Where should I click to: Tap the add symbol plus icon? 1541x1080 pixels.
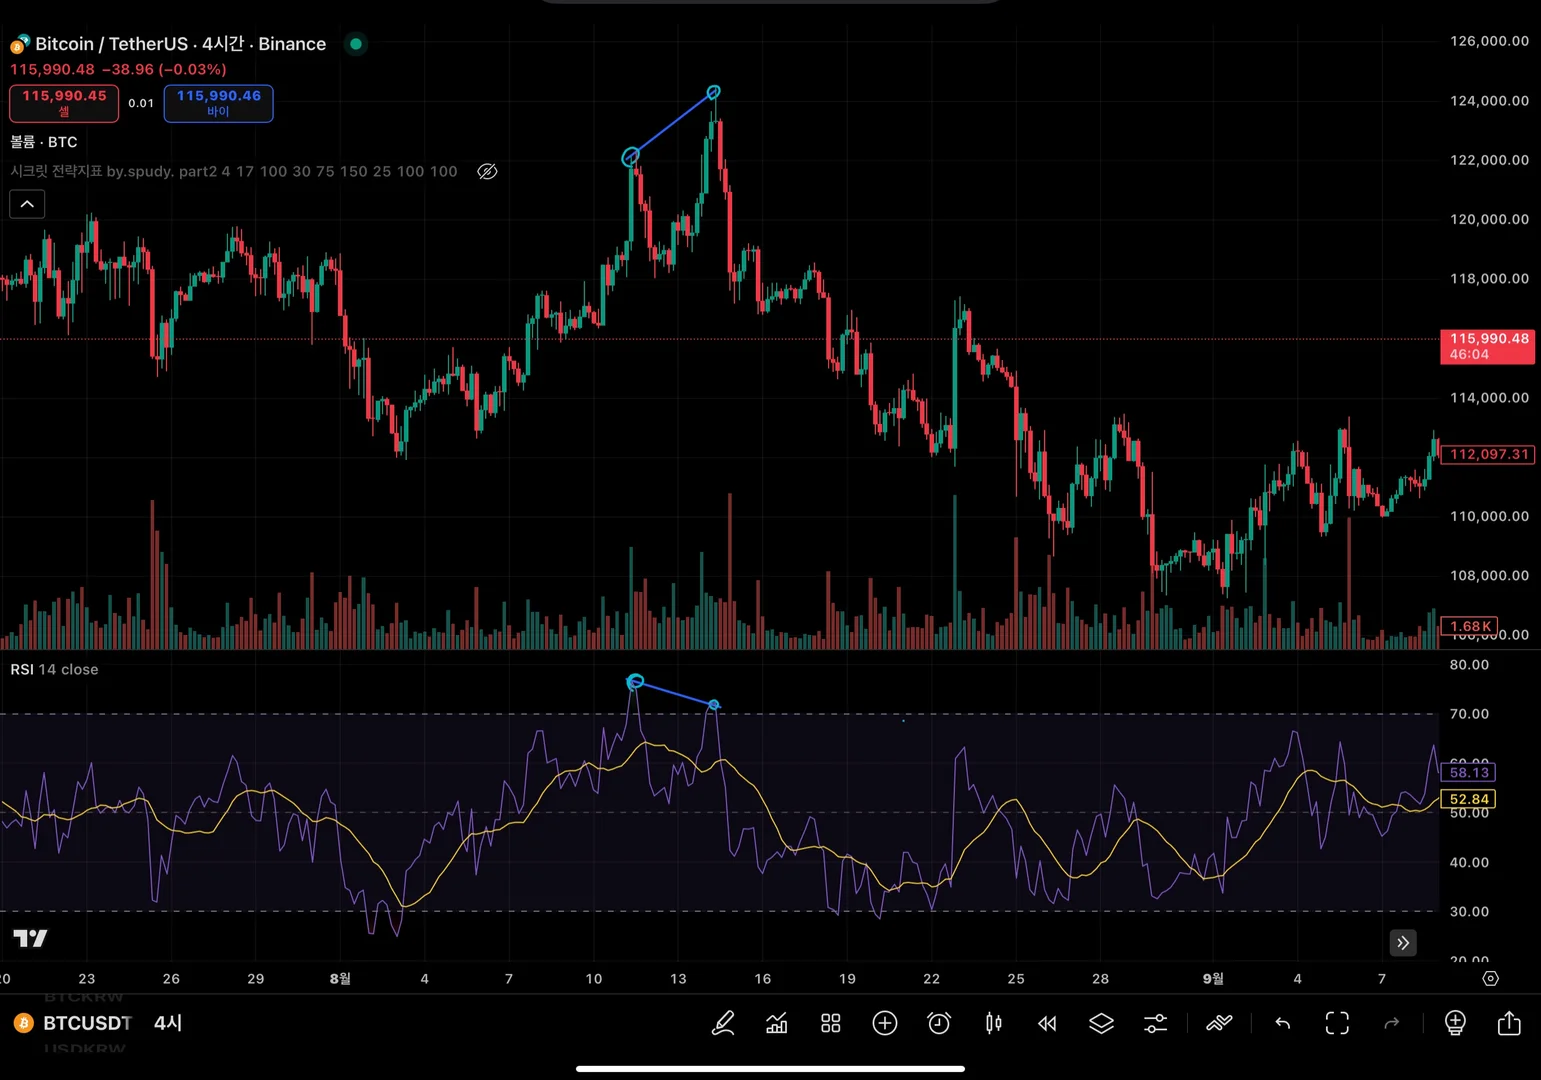885,1023
